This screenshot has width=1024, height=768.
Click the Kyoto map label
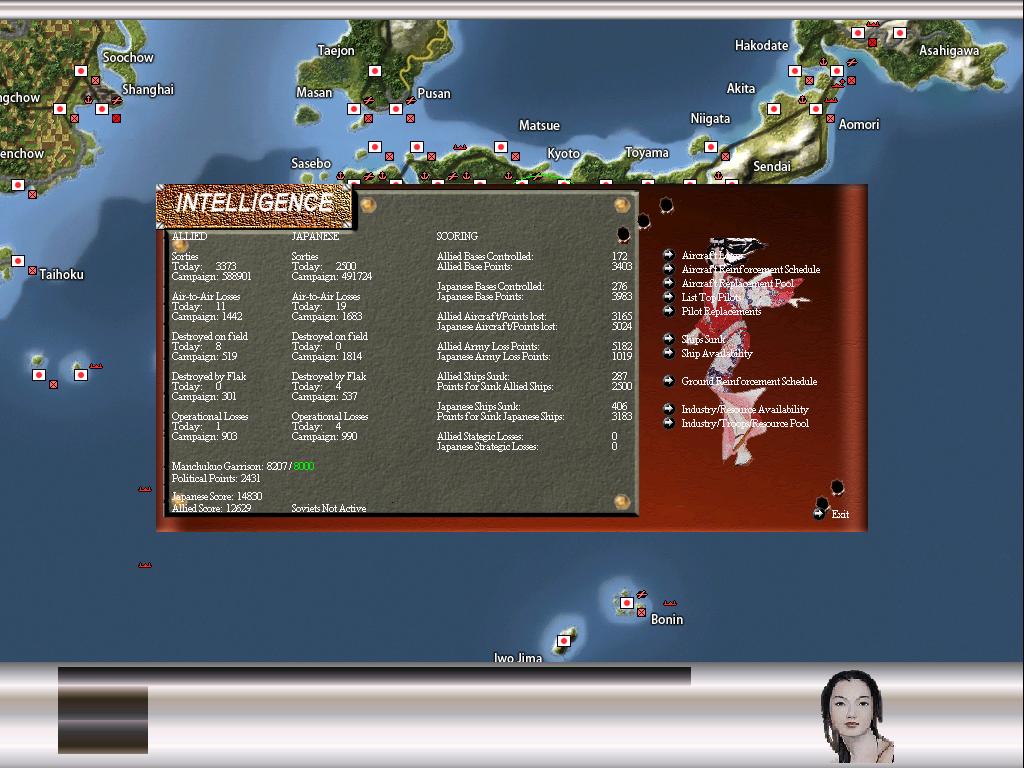point(564,153)
